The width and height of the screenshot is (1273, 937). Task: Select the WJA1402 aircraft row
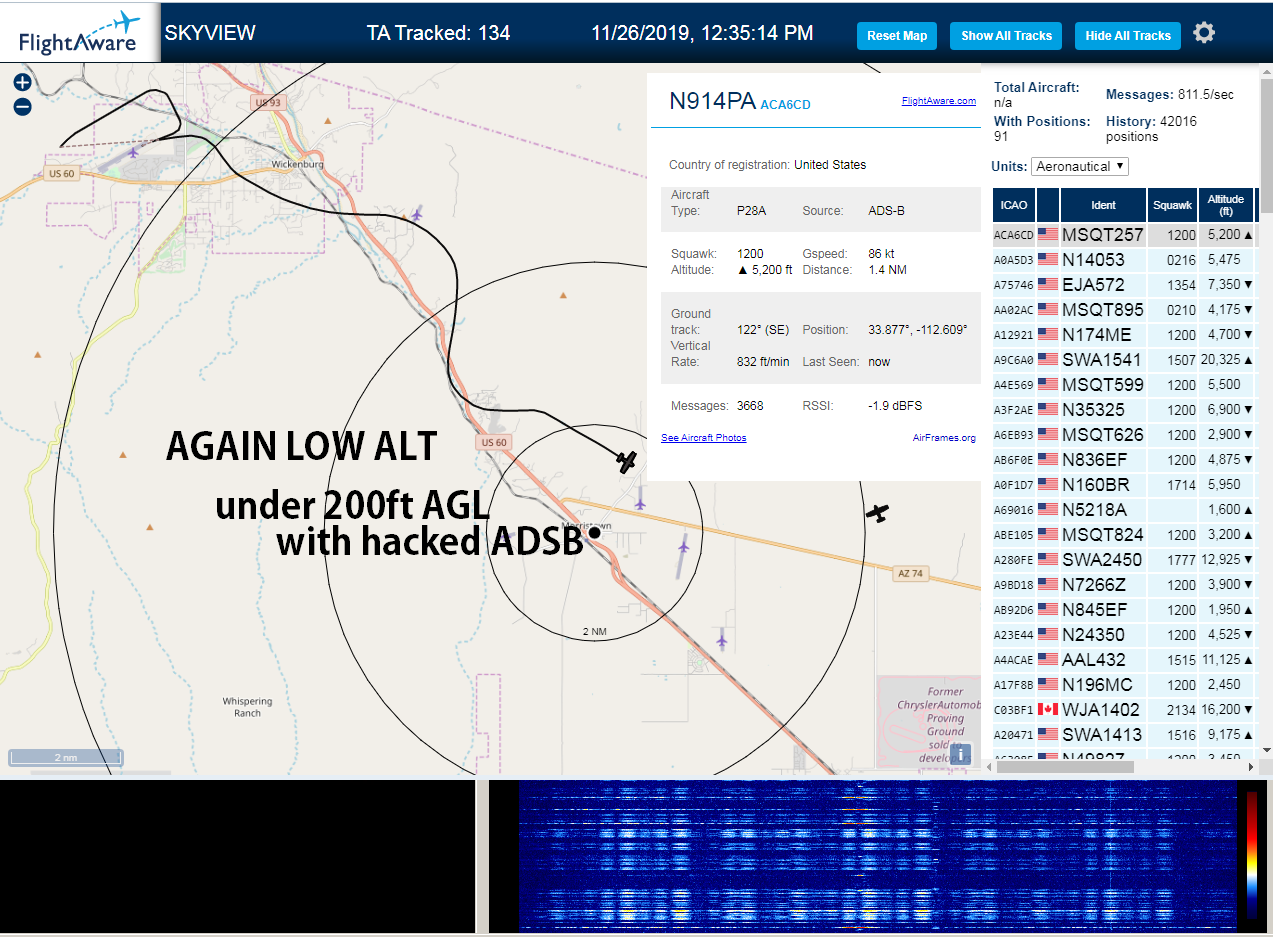(1123, 710)
